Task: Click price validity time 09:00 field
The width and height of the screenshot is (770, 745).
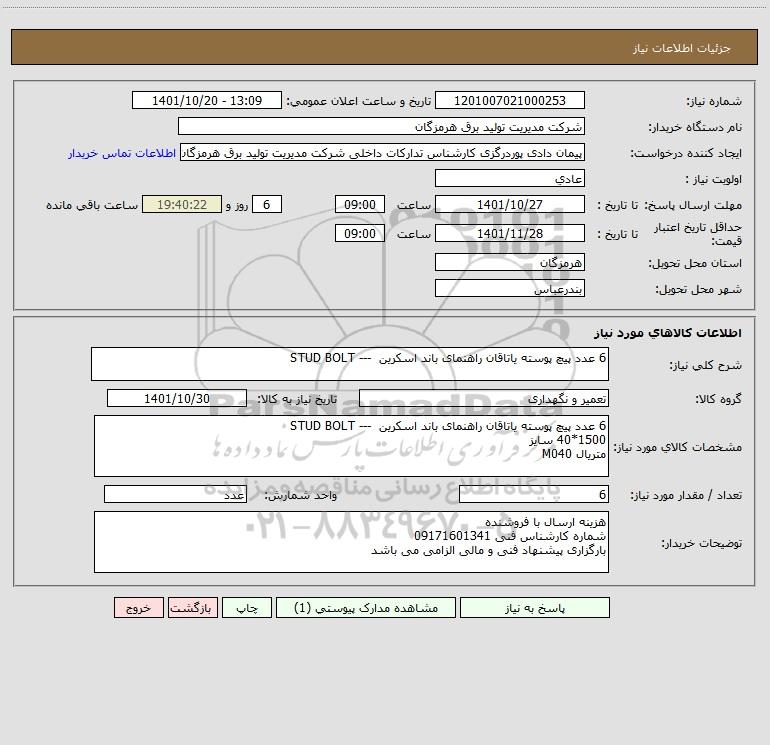Action: [359, 233]
